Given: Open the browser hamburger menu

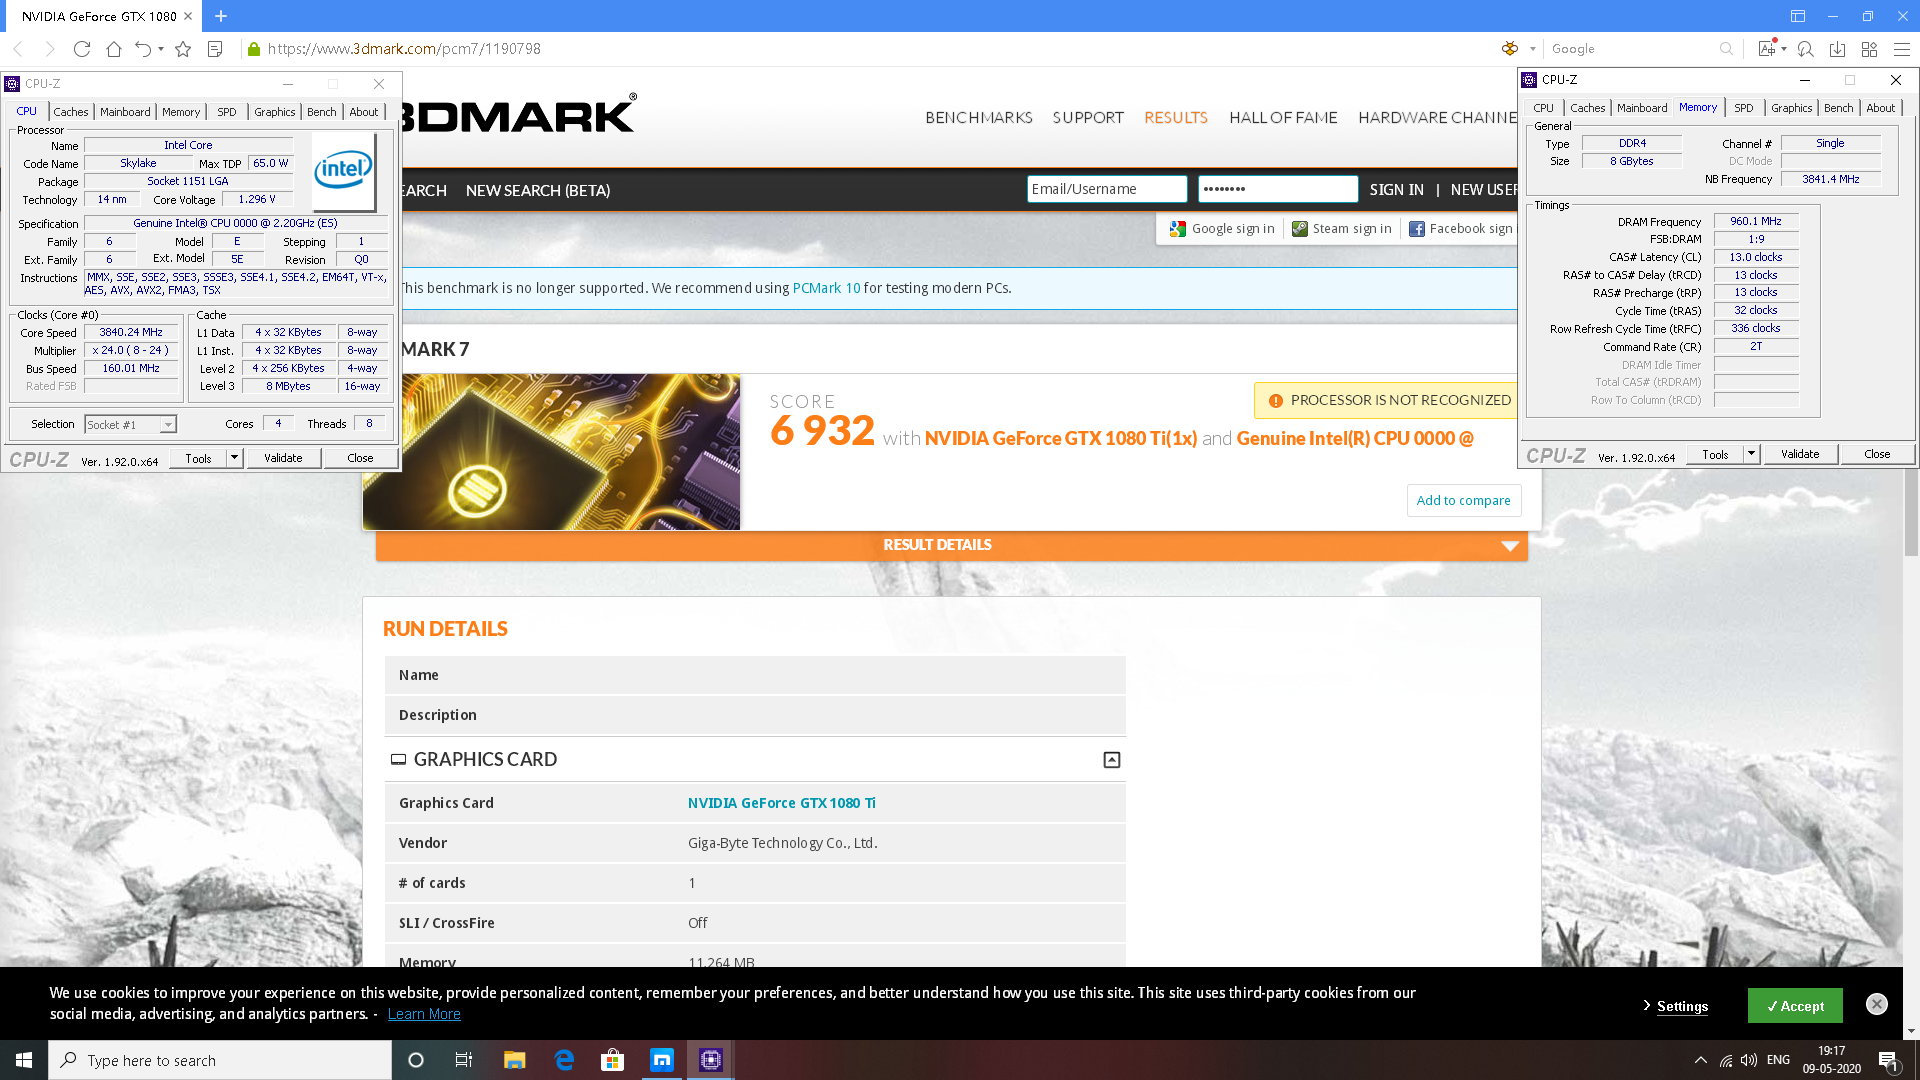Looking at the screenshot, I should pos(1902,49).
